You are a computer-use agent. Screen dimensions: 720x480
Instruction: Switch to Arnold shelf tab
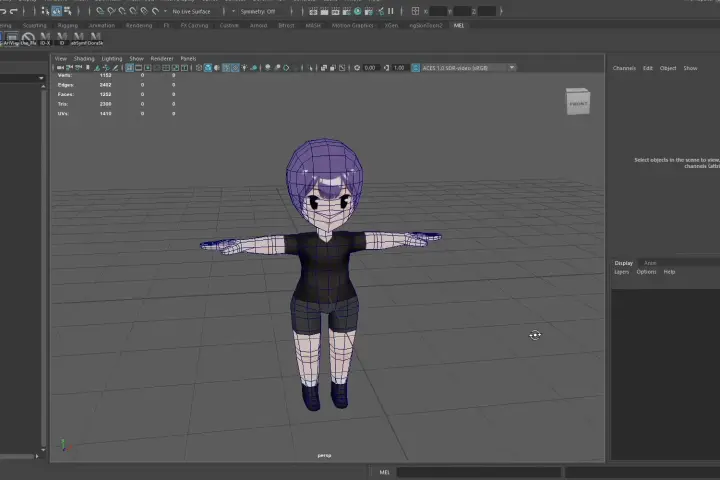[x=258, y=25]
